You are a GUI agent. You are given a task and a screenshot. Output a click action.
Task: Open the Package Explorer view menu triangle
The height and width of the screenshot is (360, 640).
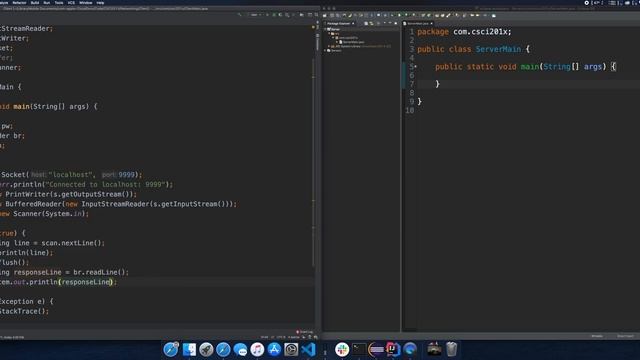click(x=384, y=23)
